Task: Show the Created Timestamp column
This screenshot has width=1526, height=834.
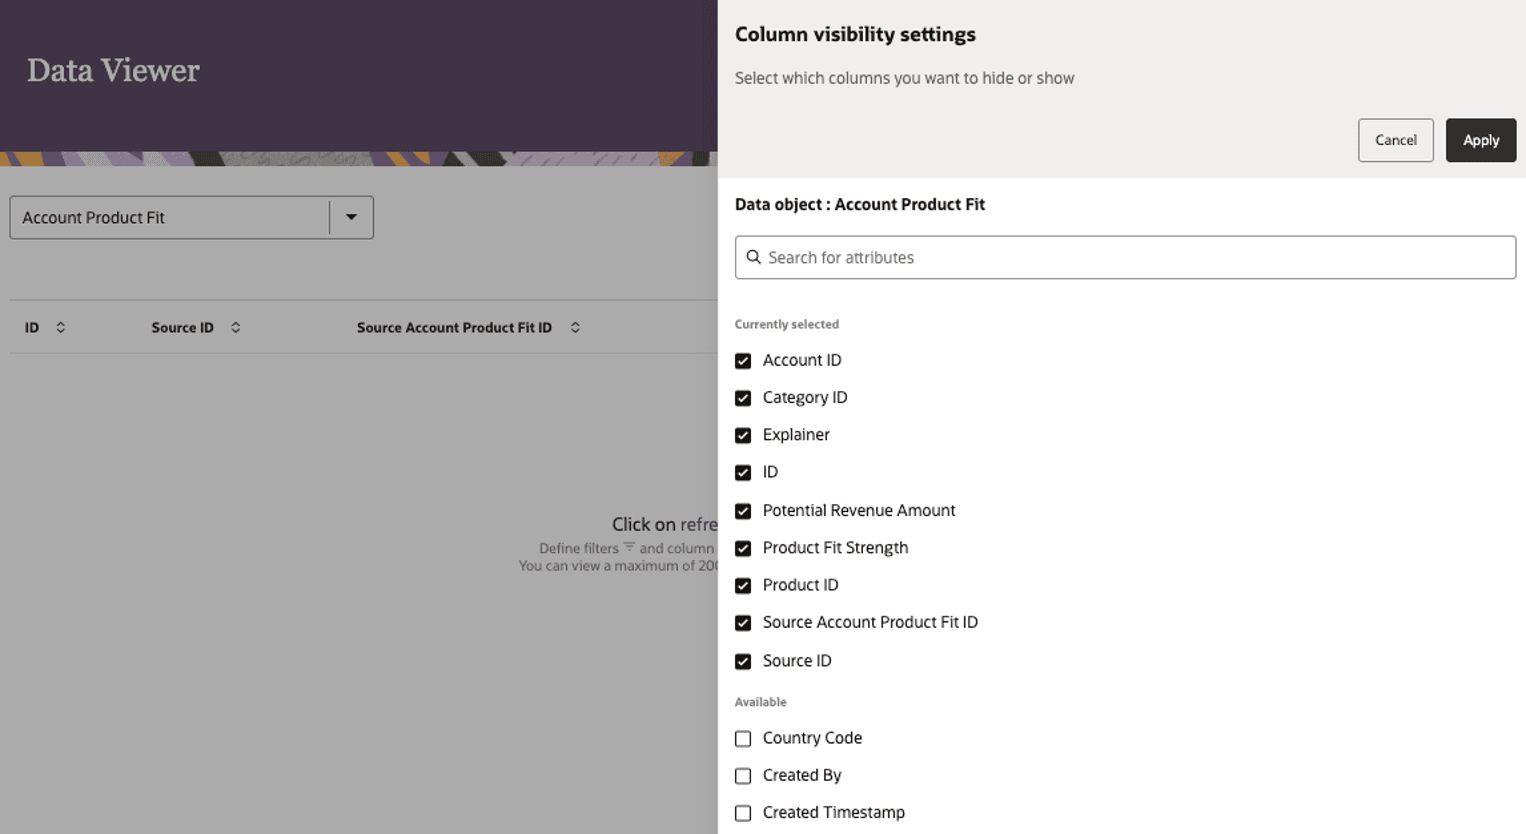Action: click(744, 812)
